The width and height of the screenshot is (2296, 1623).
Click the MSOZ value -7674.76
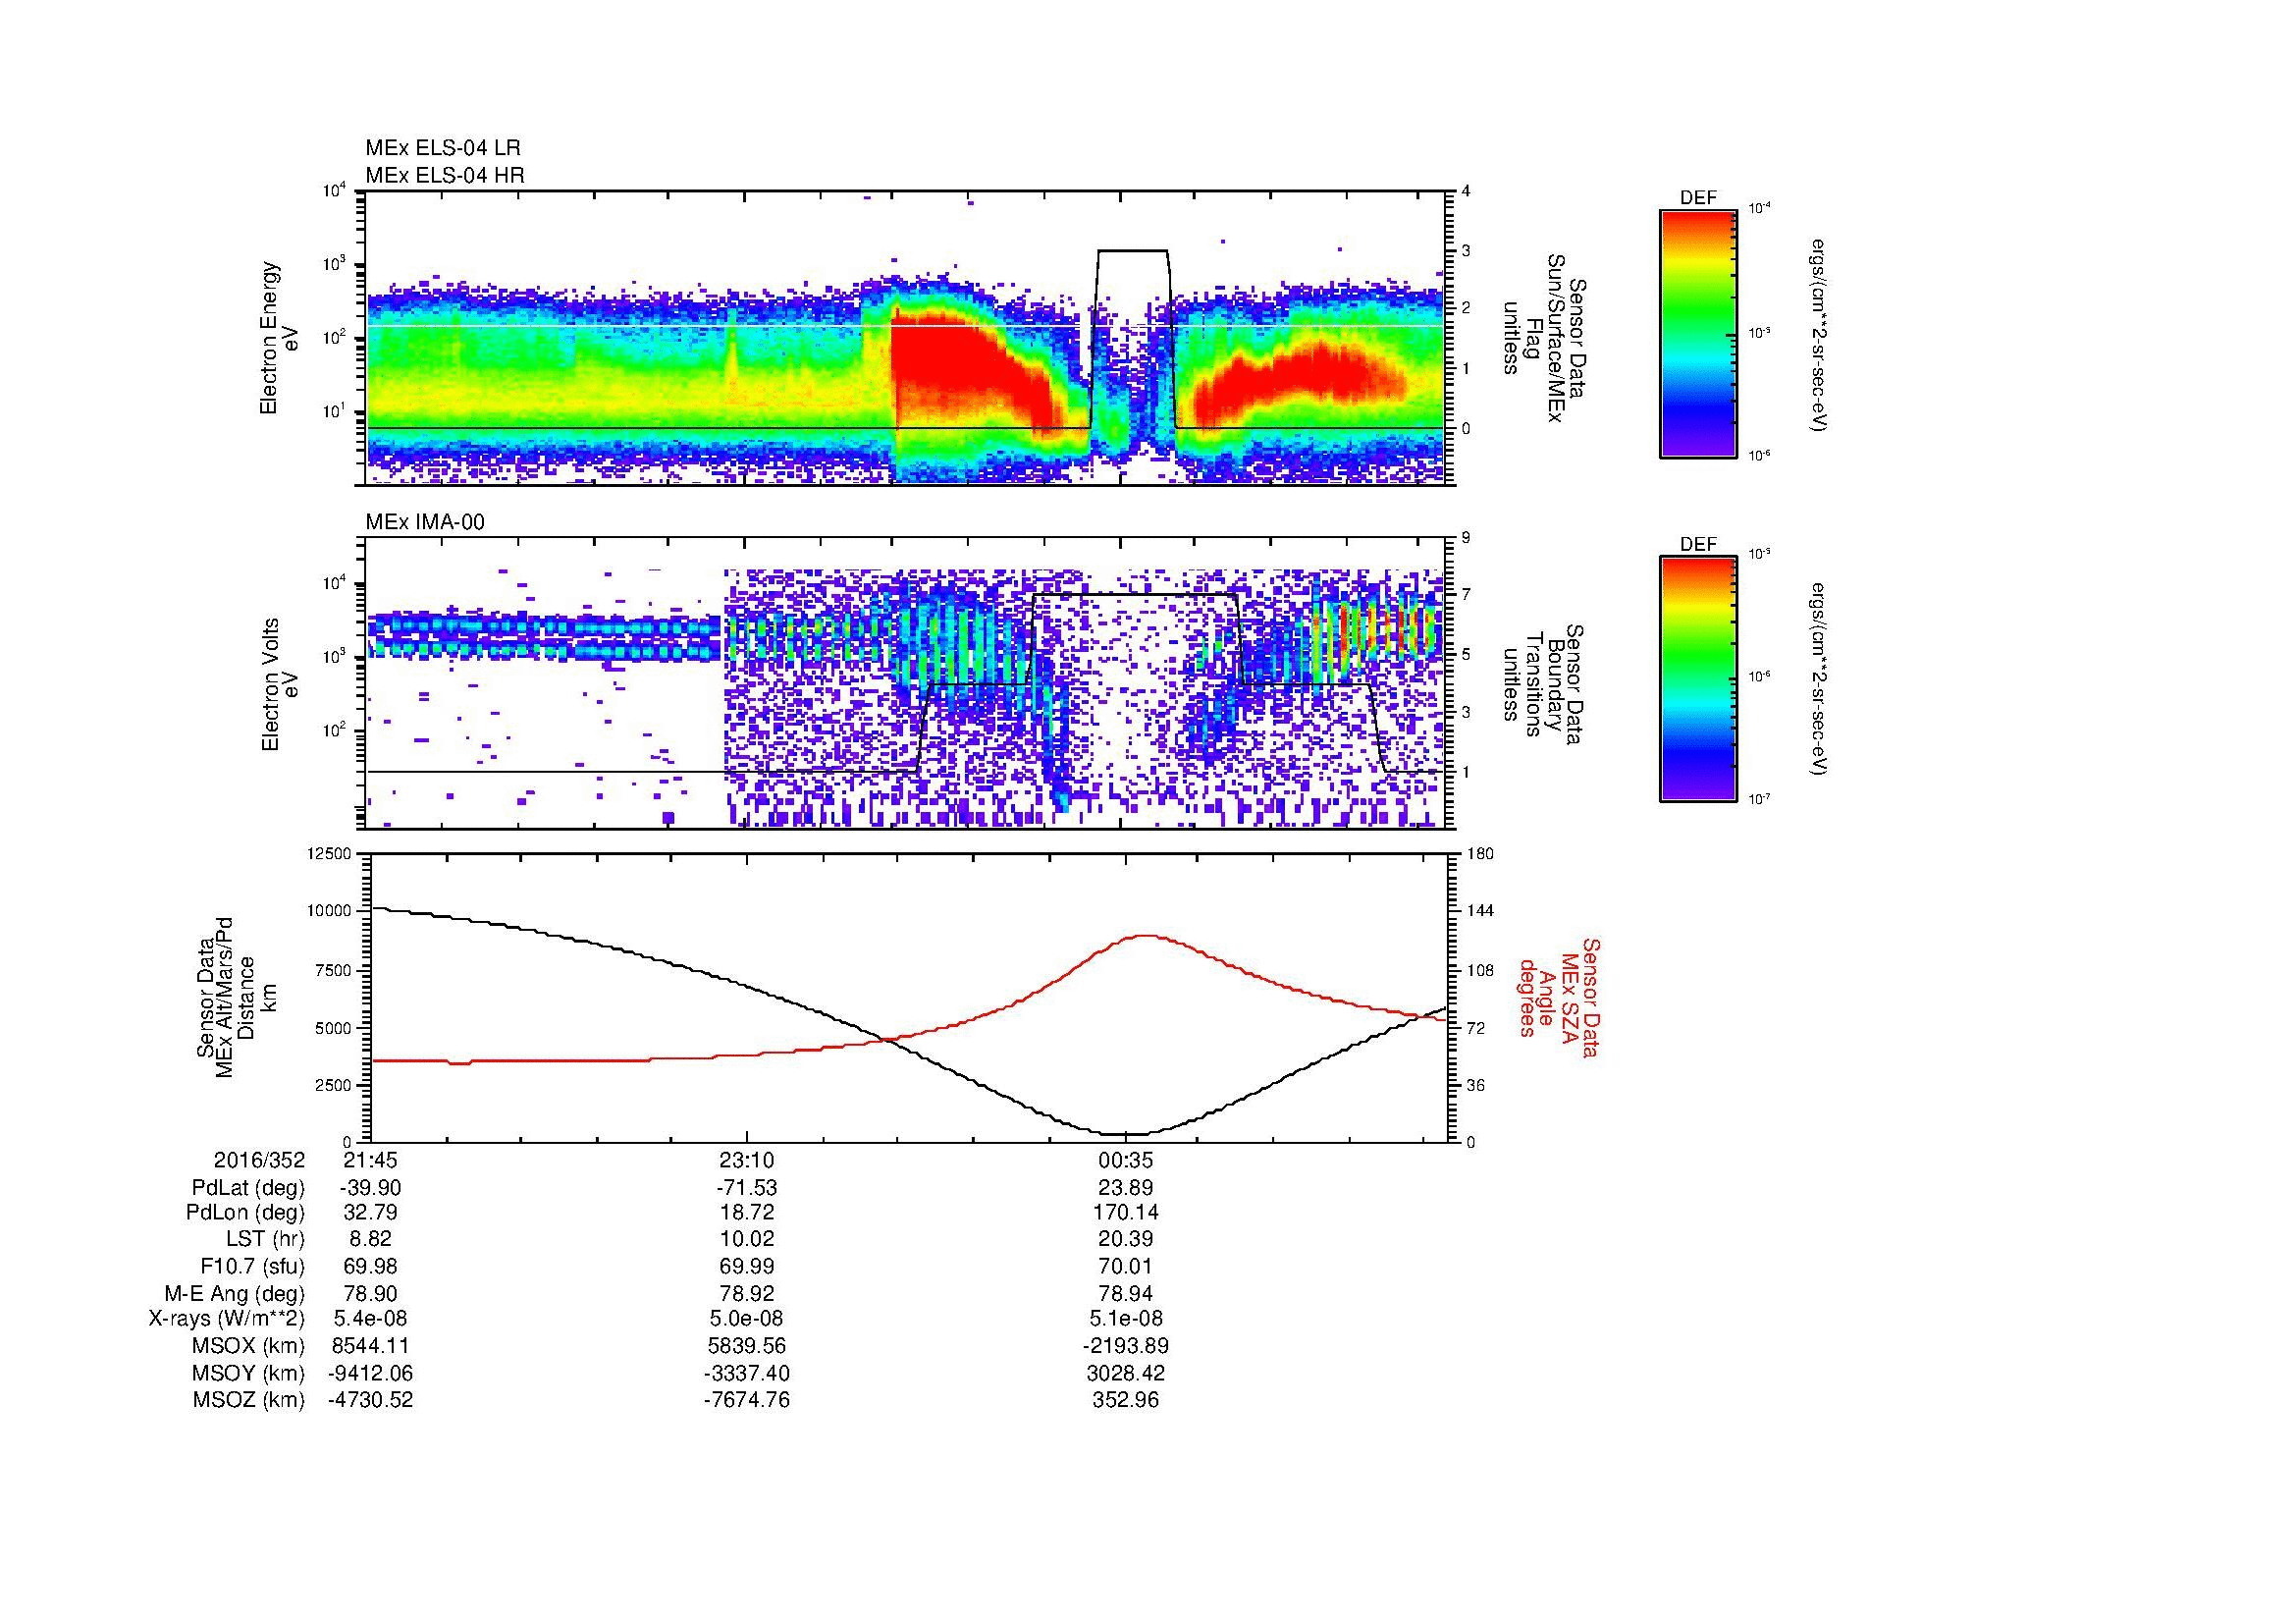click(746, 1400)
